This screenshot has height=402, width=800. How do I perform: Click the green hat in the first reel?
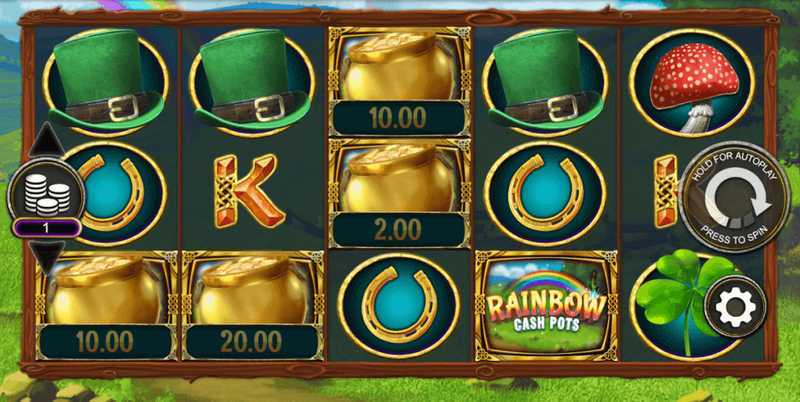coord(106,82)
